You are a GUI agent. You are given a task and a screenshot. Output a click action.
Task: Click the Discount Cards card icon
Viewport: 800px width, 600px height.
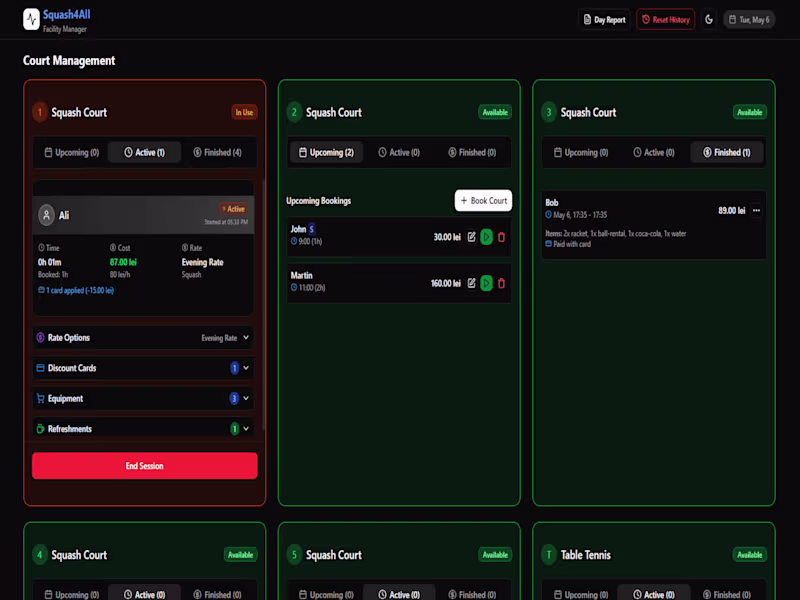(40, 368)
